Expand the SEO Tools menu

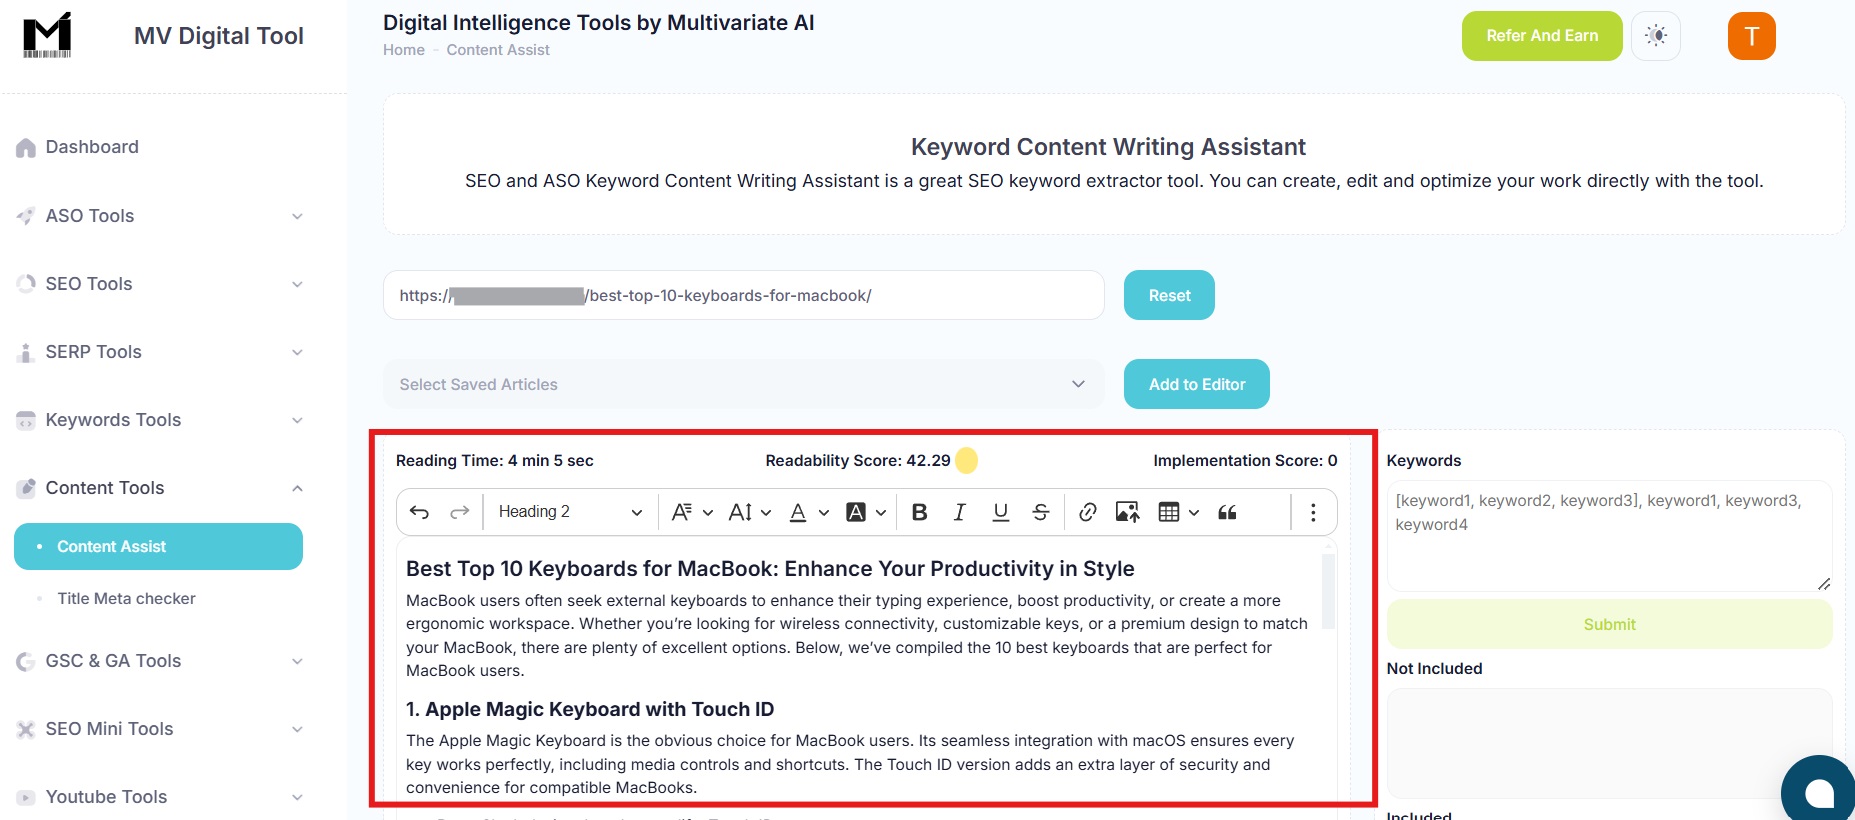[x=160, y=284]
